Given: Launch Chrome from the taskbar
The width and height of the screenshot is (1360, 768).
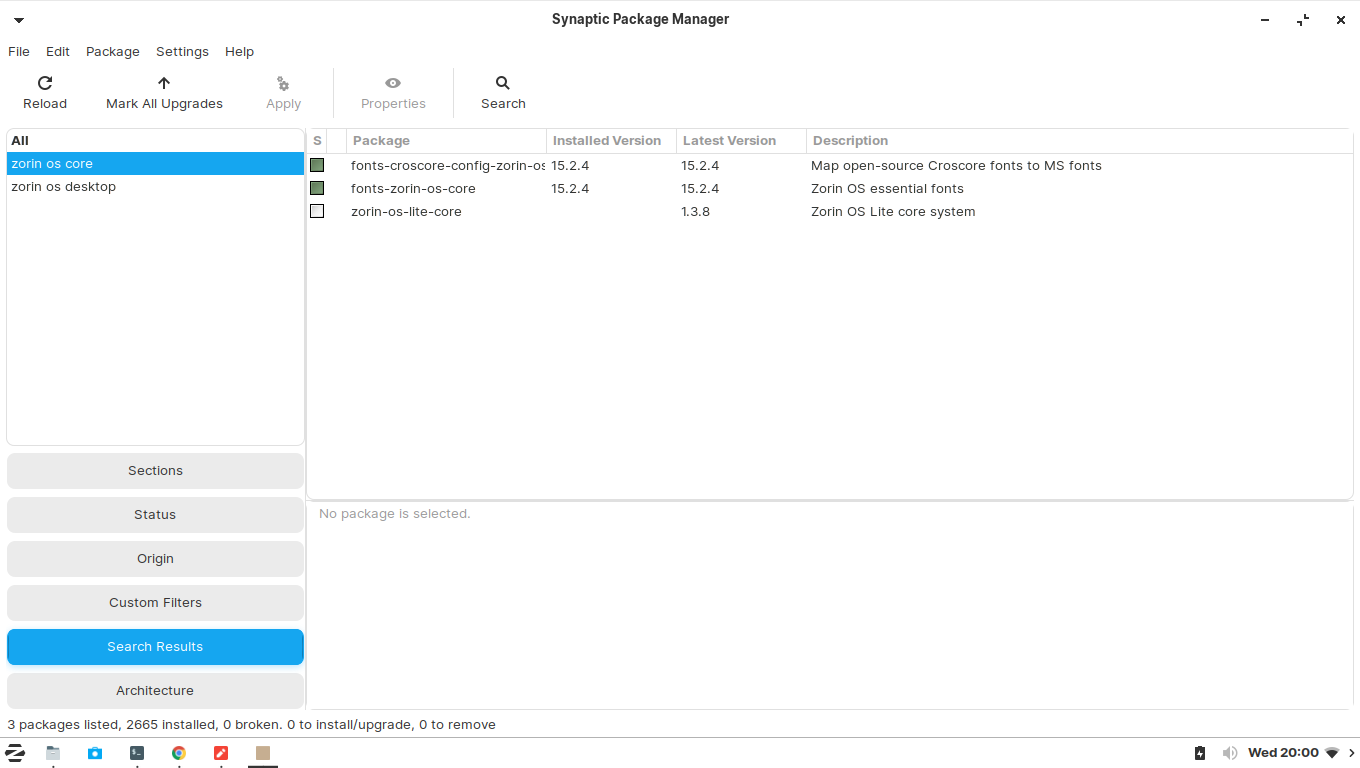Looking at the screenshot, I should coord(179,753).
